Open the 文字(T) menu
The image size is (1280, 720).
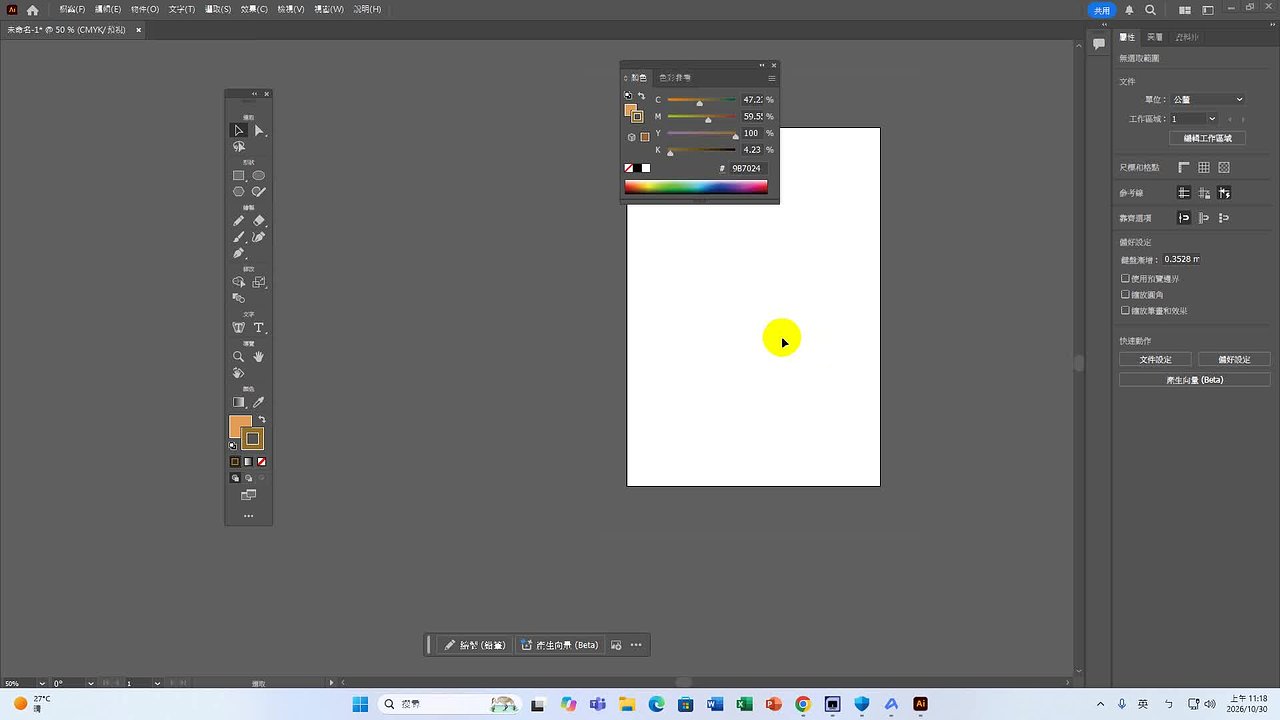(x=182, y=9)
